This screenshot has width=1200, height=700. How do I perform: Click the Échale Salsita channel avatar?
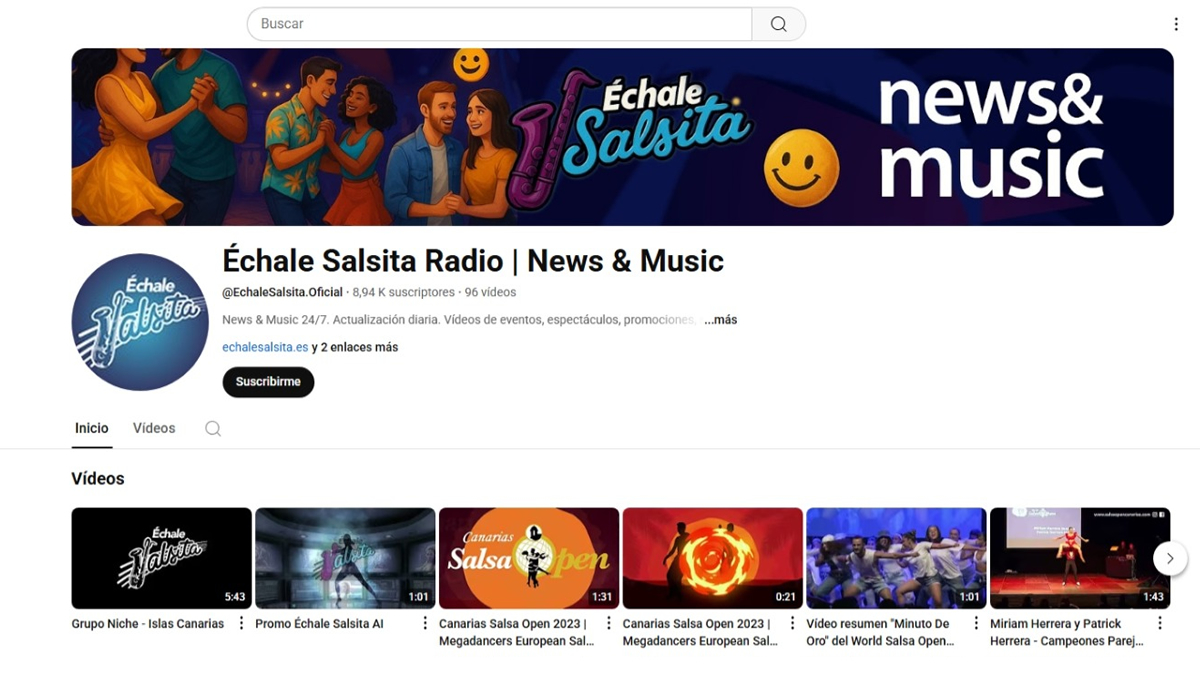click(140, 322)
